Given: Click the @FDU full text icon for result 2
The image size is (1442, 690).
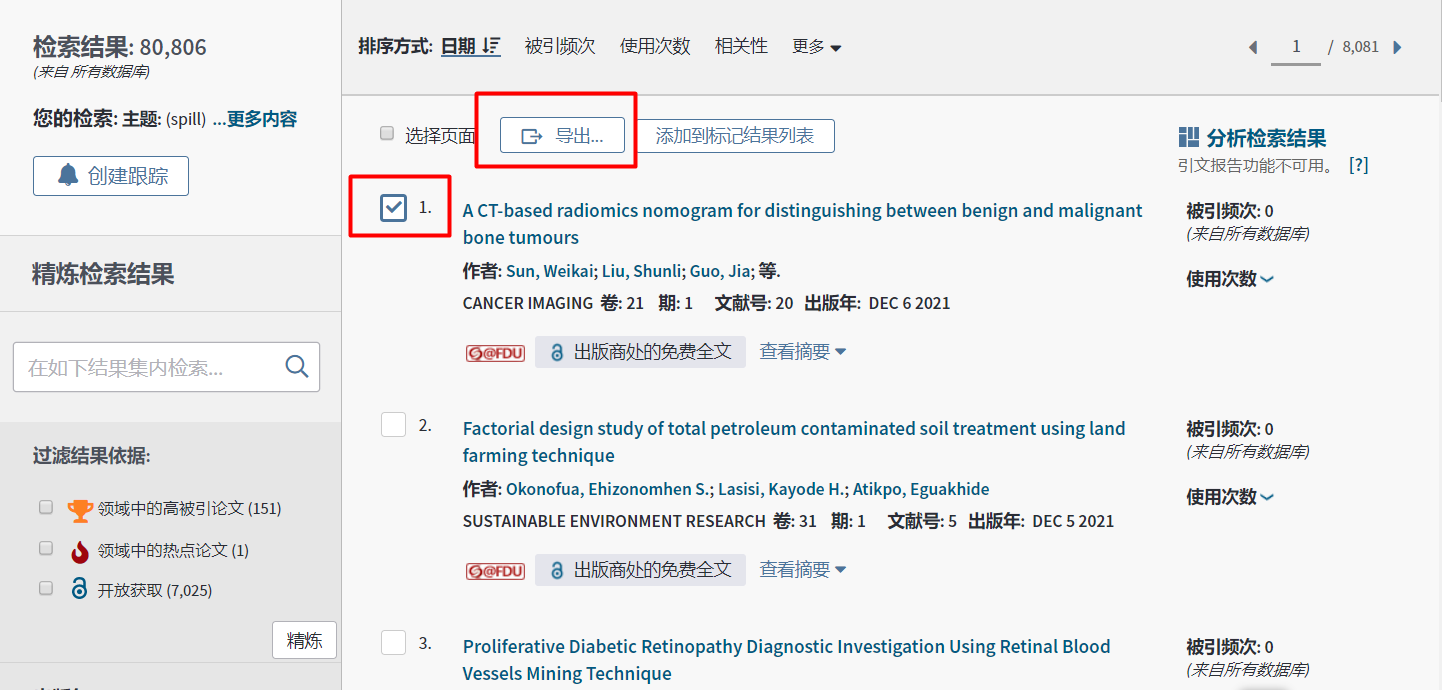Looking at the screenshot, I should point(495,570).
